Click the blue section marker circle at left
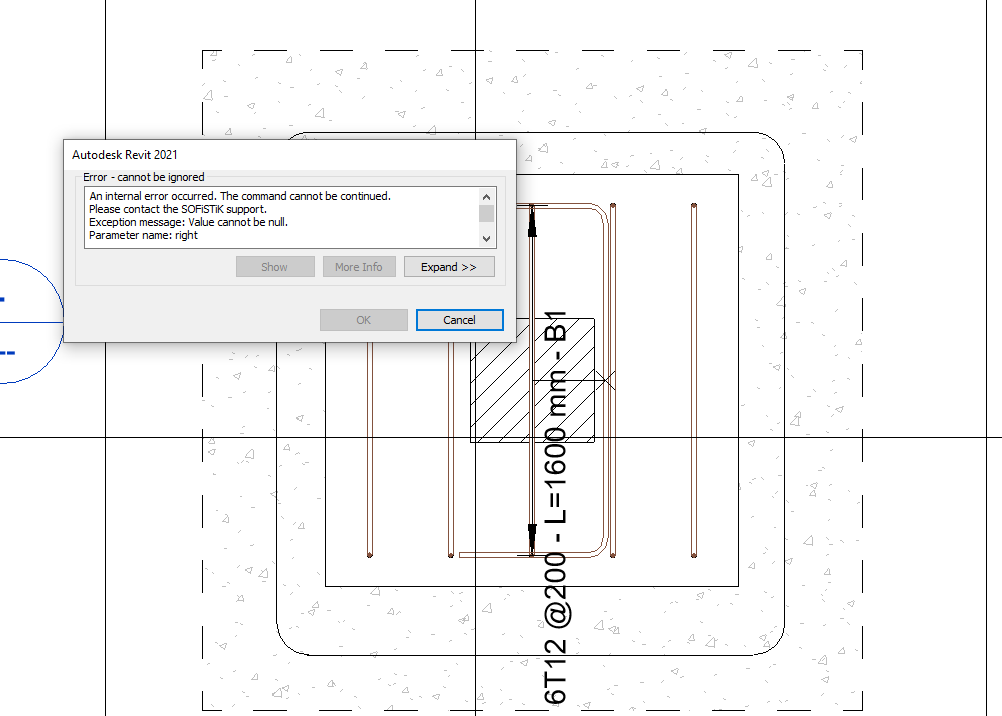This screenshot has height=716, width=1002. click(x=30, y=322)
